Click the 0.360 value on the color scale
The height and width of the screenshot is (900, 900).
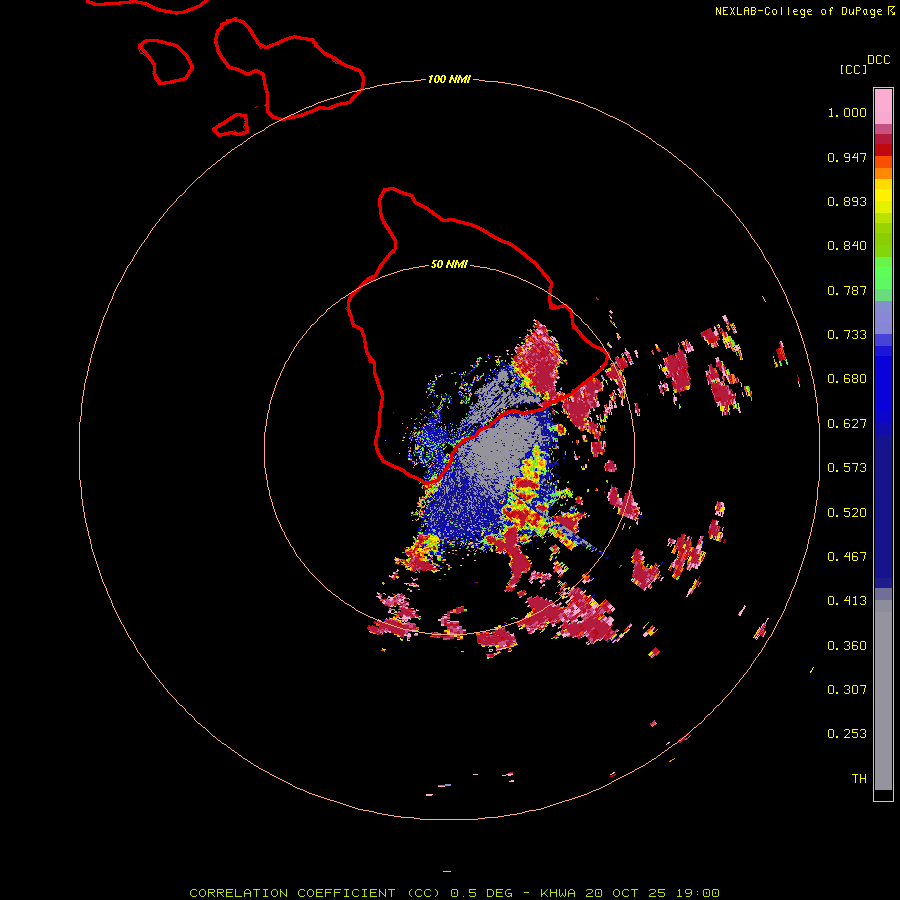(847, 646)
